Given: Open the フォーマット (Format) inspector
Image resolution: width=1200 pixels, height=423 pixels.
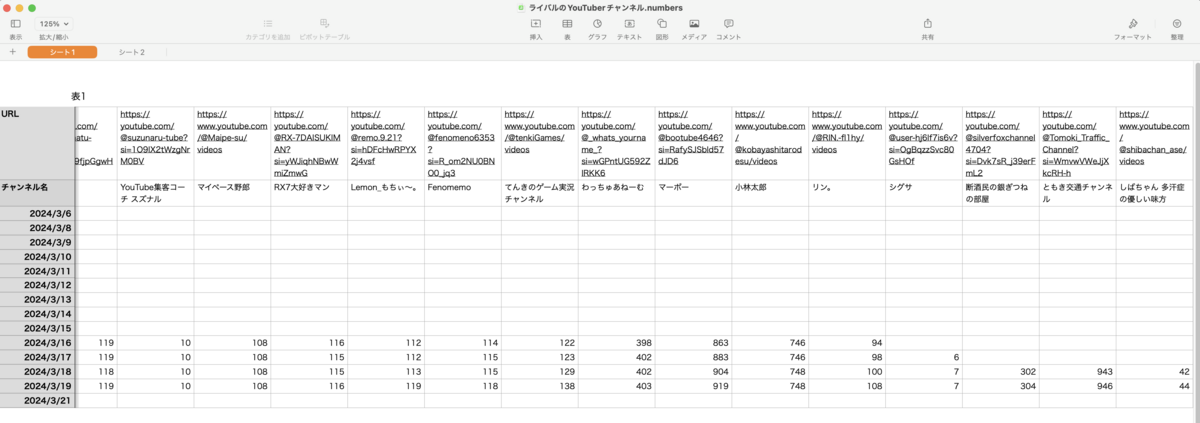Looking at the screenshot, I should click(x=1133, y=23).
